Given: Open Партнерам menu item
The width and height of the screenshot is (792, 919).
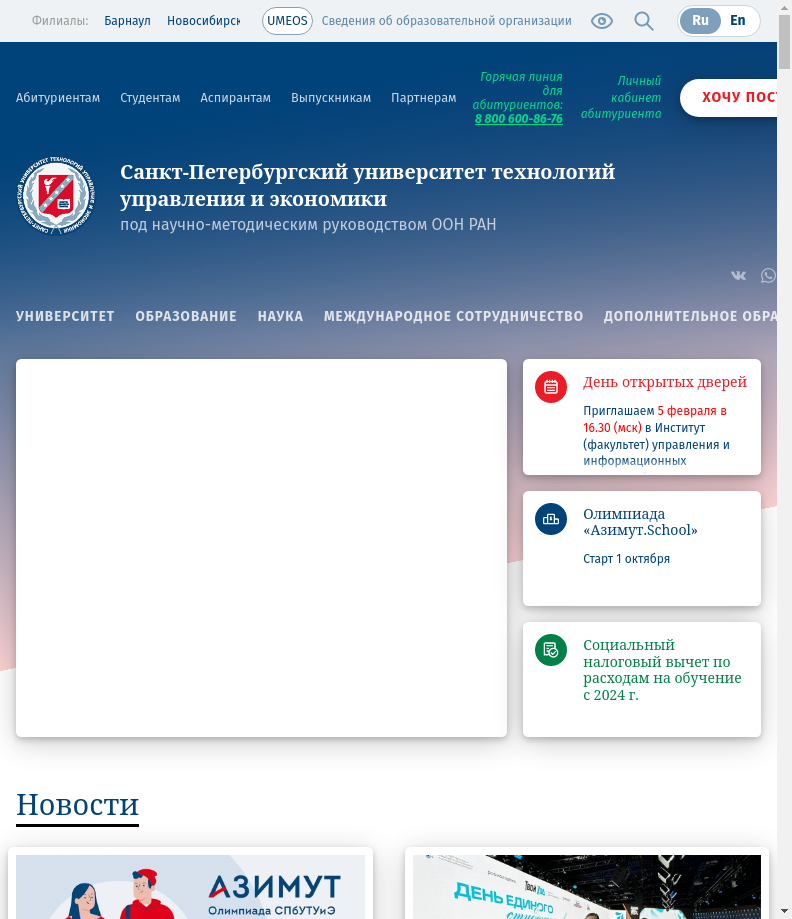Looking at the screenshot, I should click(423, 98).
